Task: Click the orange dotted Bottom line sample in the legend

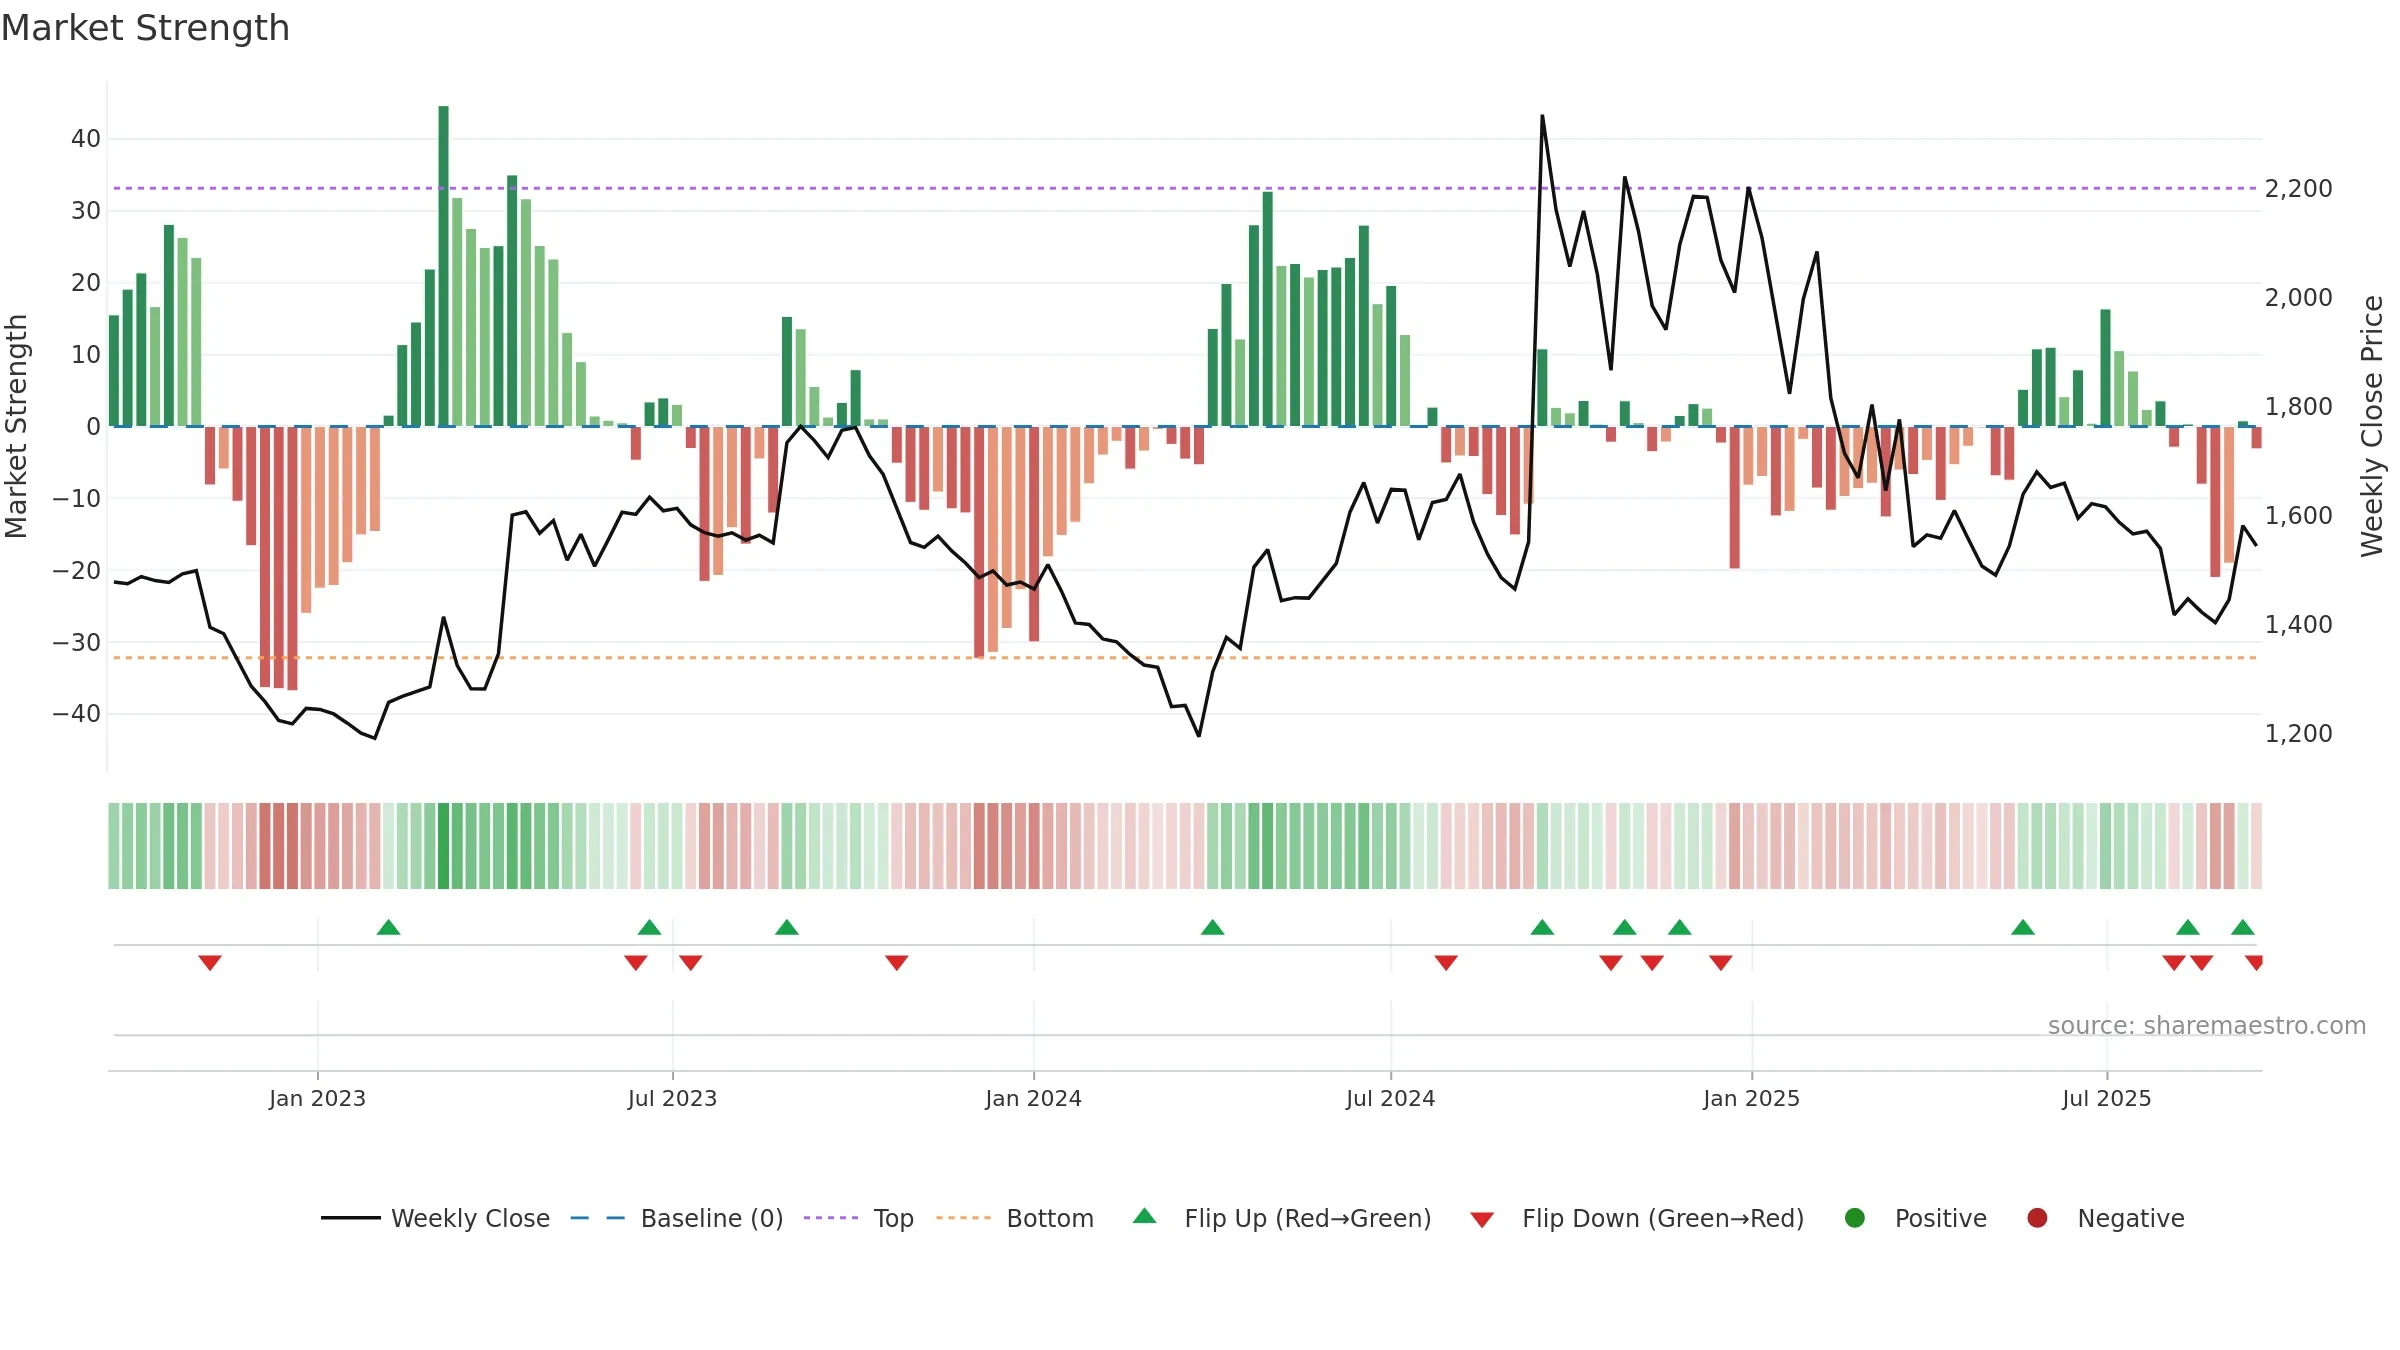Action: pyautogui.click(x=964, y=1218)
